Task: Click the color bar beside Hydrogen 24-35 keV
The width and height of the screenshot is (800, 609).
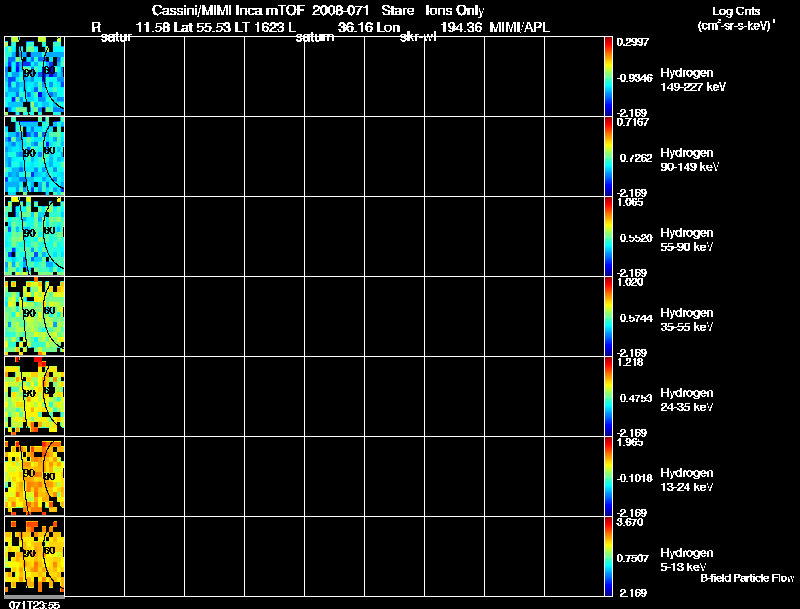Action: pyautogui.click(x=608, y=396)
